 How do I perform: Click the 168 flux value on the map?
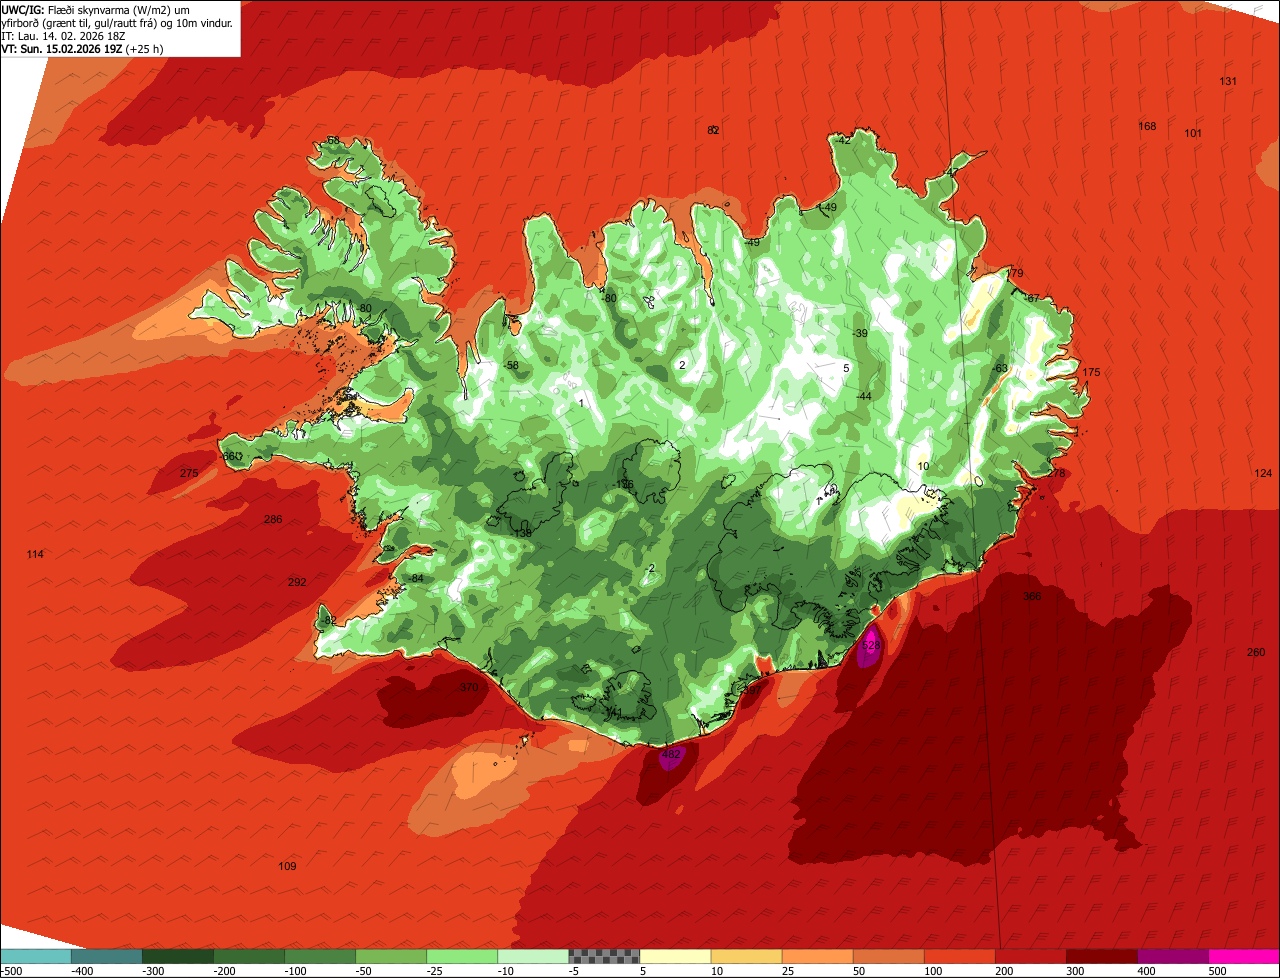pyautogui.click(x=1148, y=126)
